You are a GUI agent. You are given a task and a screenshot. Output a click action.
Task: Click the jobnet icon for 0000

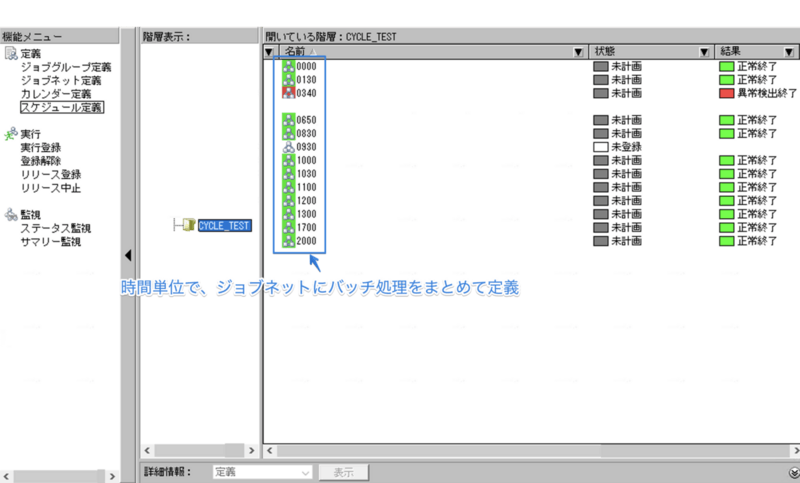tap(289, 66)
